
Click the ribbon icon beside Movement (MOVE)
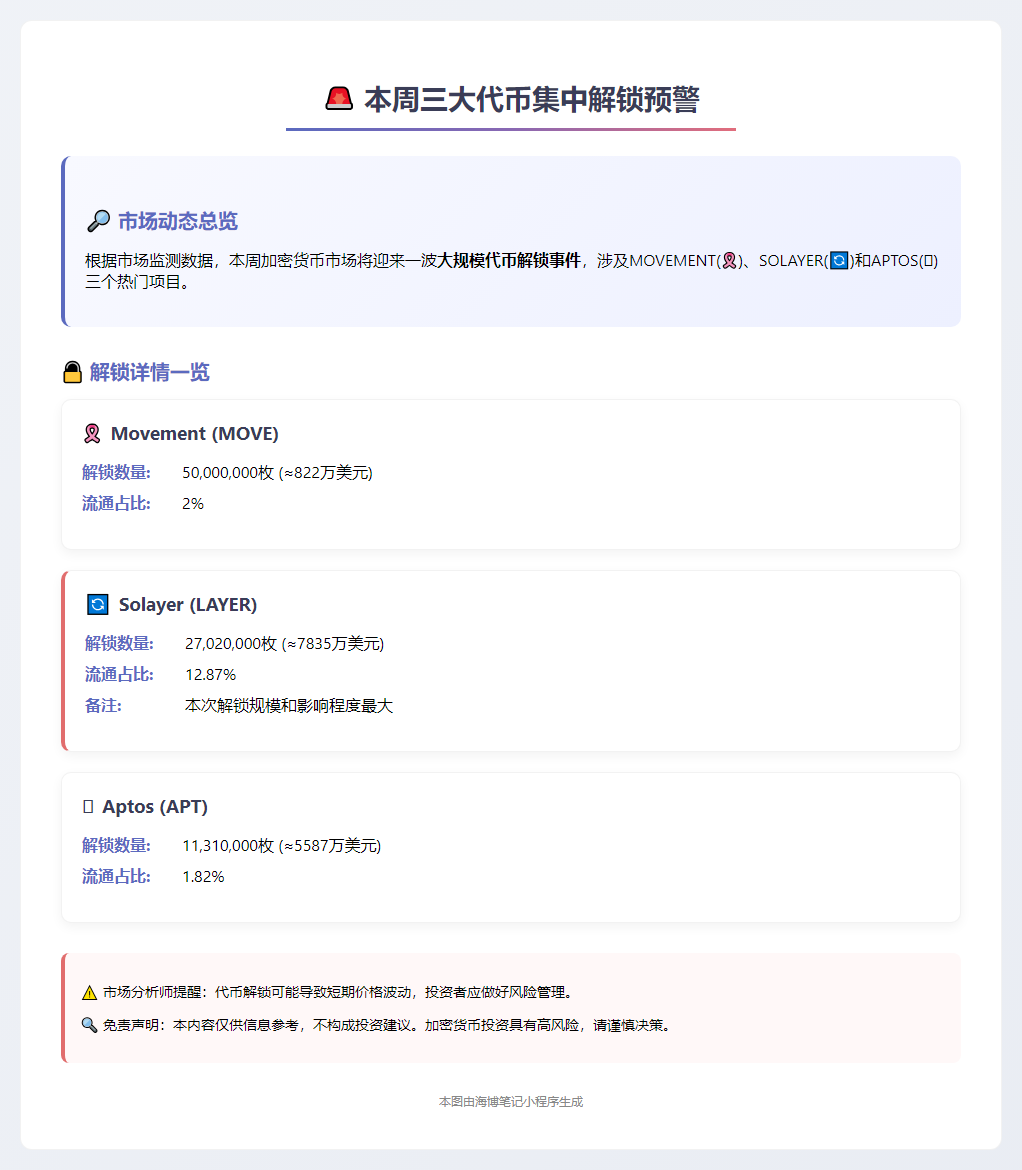coord(93,434)
